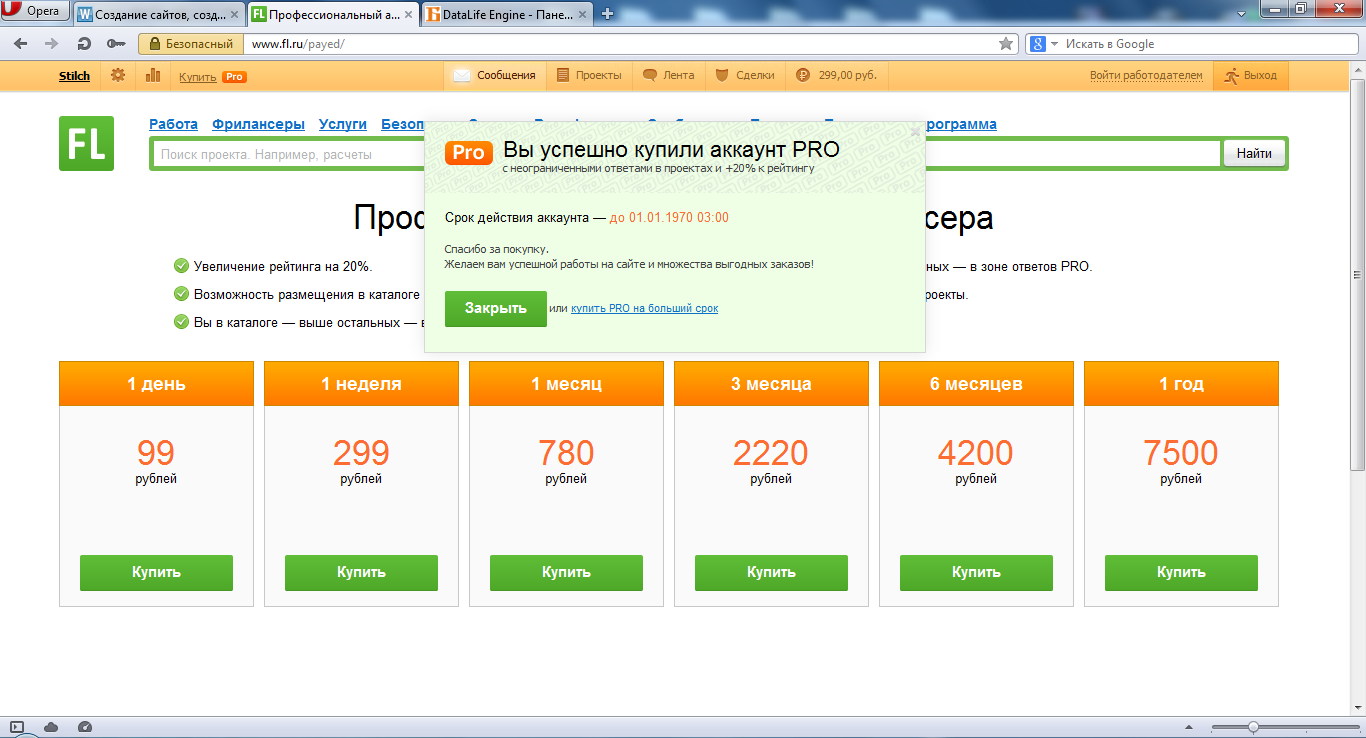Switch to the 'Создание сайтов' tab
Screen dimensions: 1366x738
[x=159, y=14]
